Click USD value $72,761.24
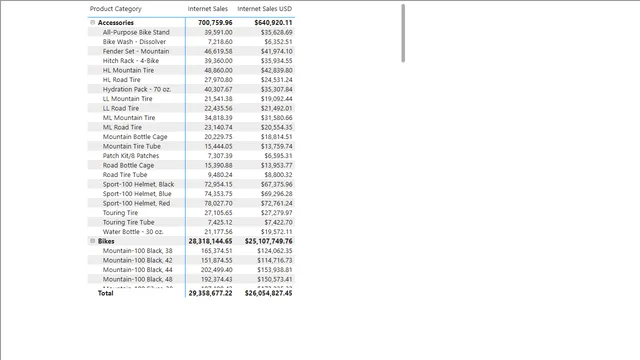 point(277,203)
